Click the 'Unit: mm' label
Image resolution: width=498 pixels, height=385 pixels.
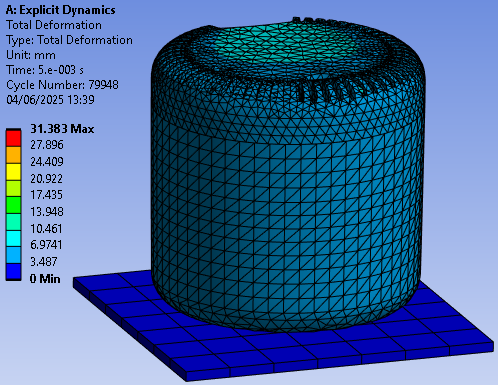[x=31, y=55]
